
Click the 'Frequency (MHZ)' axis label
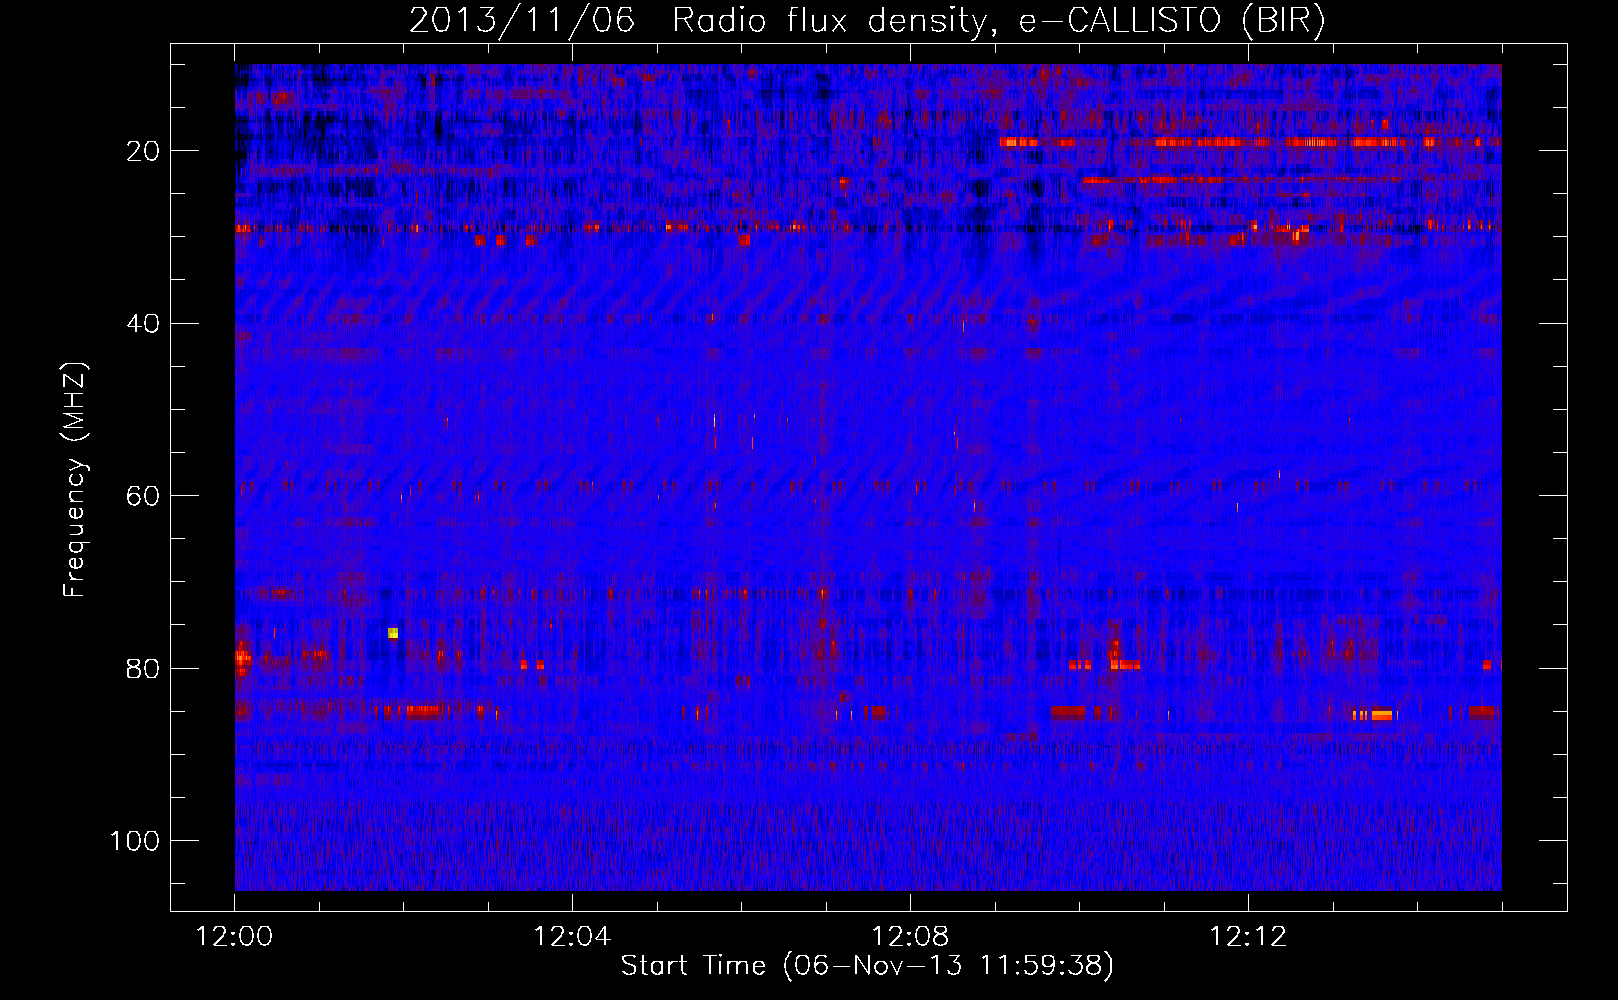pyautogui.click(x=75, y=480)
